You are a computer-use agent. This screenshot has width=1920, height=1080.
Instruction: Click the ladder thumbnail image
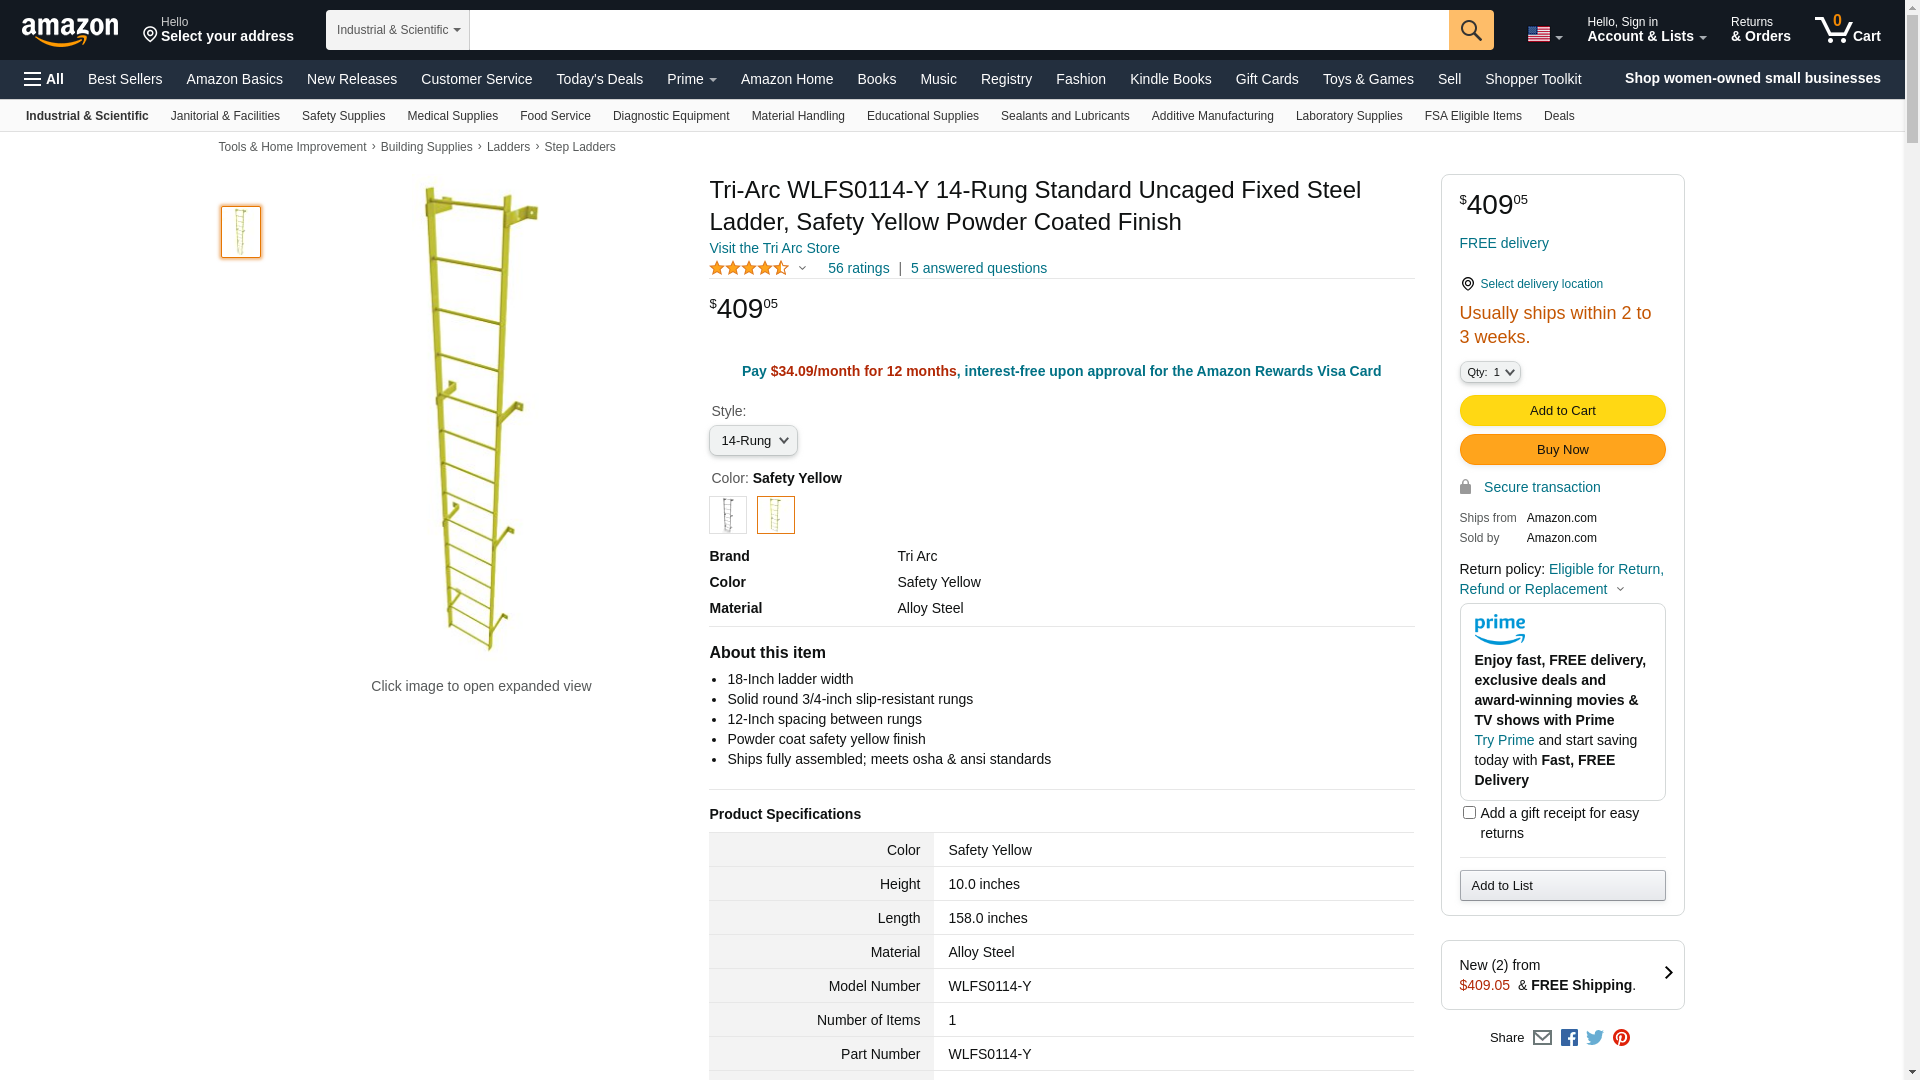pyautogui.click(x=241, y=232)
